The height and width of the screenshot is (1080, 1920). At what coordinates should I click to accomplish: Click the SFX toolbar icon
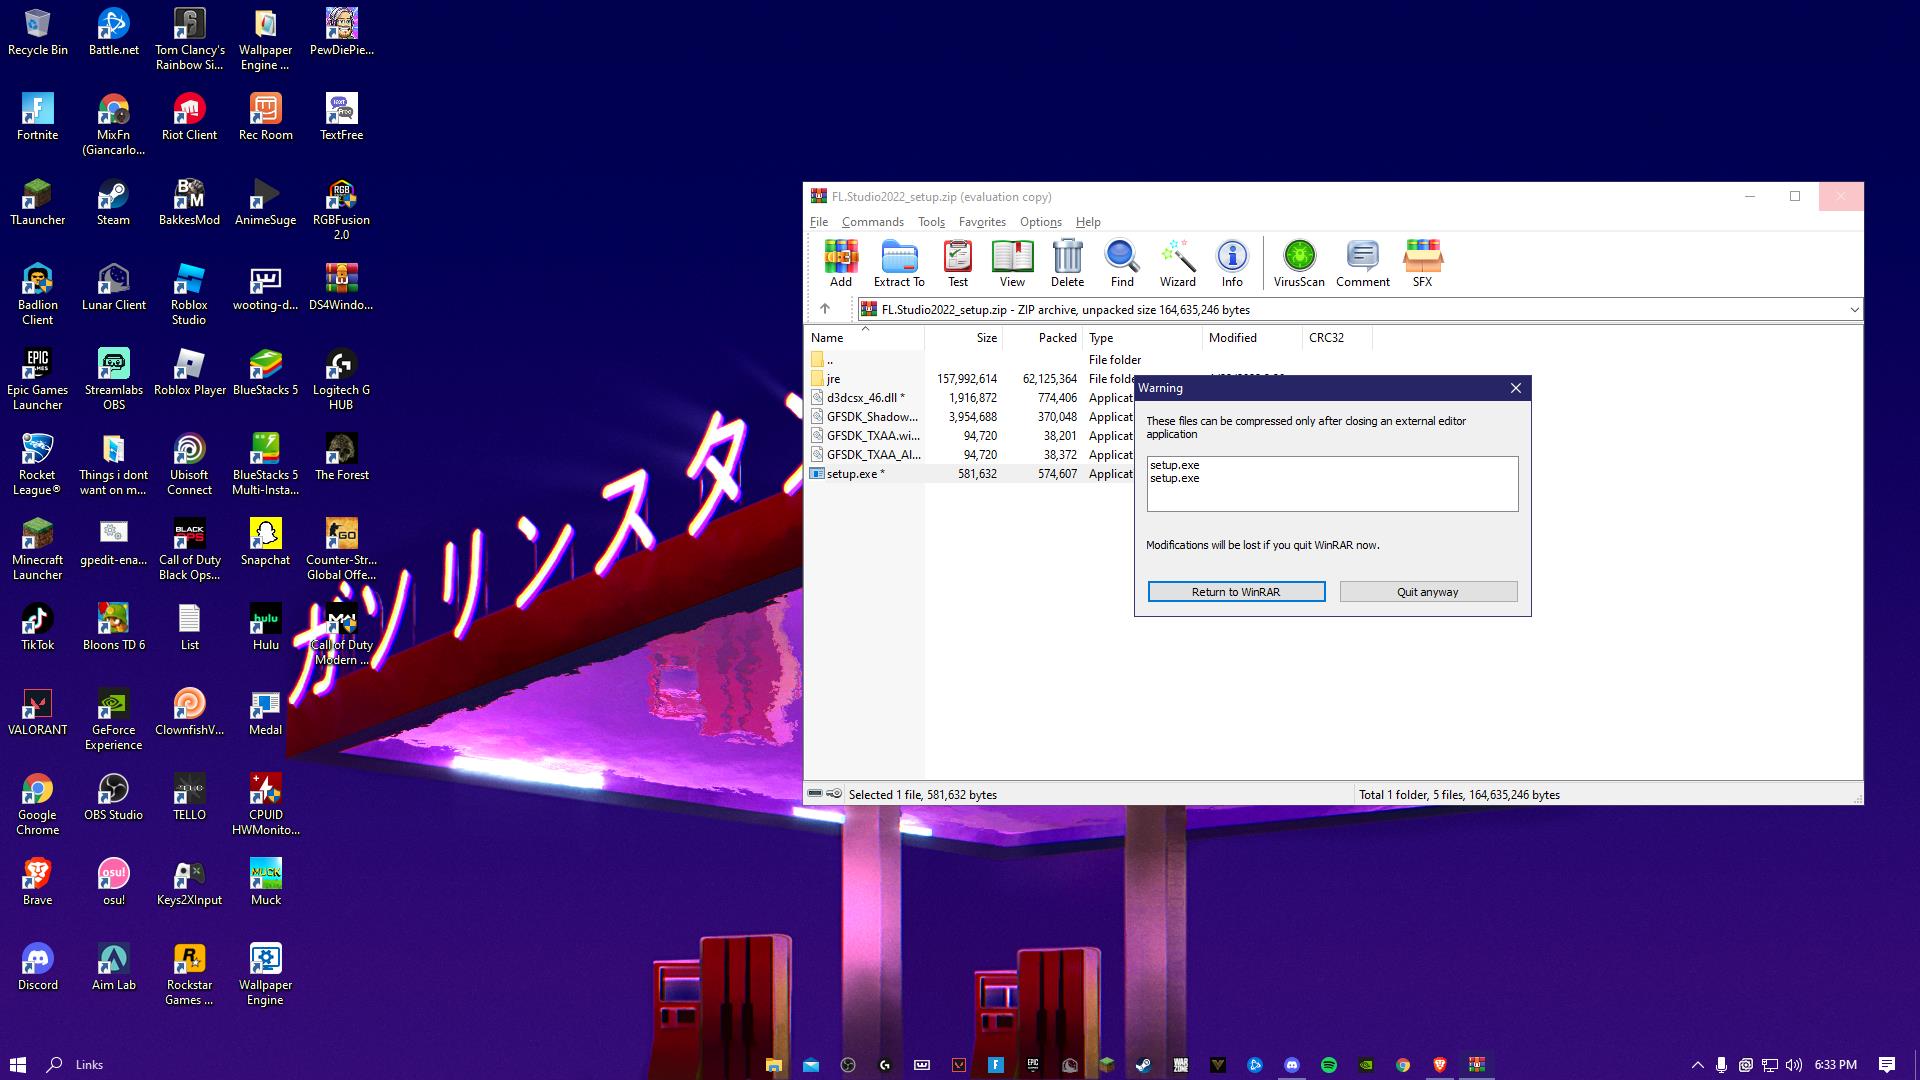click(1421, 264)
